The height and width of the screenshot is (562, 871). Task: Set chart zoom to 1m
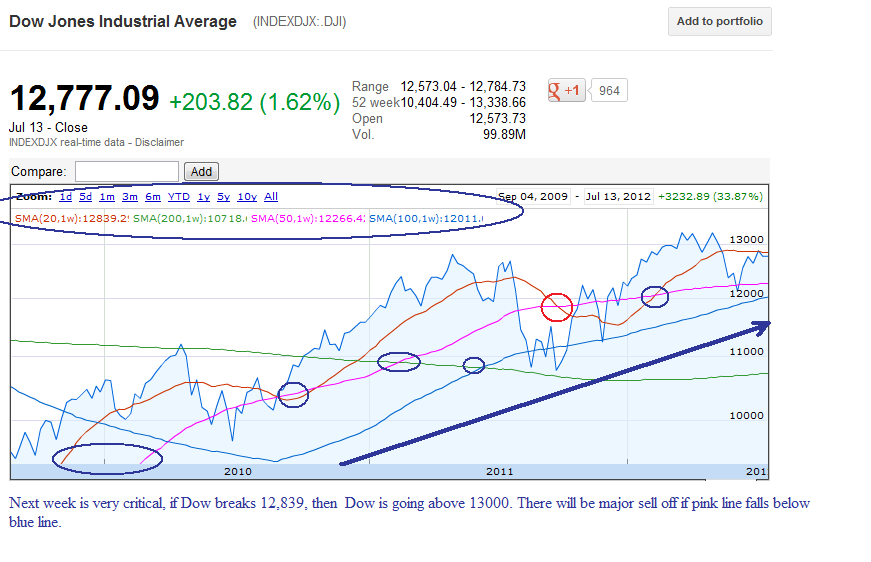click(x=107, y=197)
